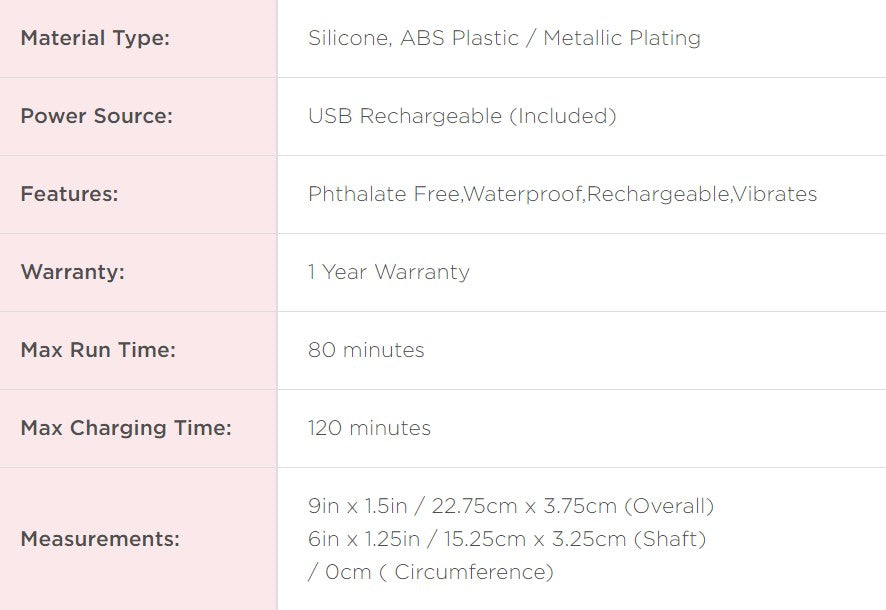886x610 pixels.
Task: Select the Overall dimensions measurement line
Action: click(x=511, y=506)
